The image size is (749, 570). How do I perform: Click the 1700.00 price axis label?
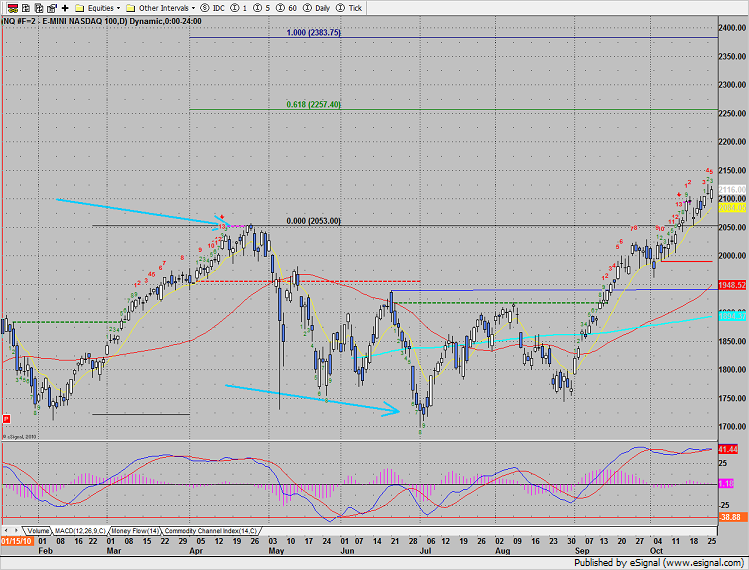click(x=732, y=427)
